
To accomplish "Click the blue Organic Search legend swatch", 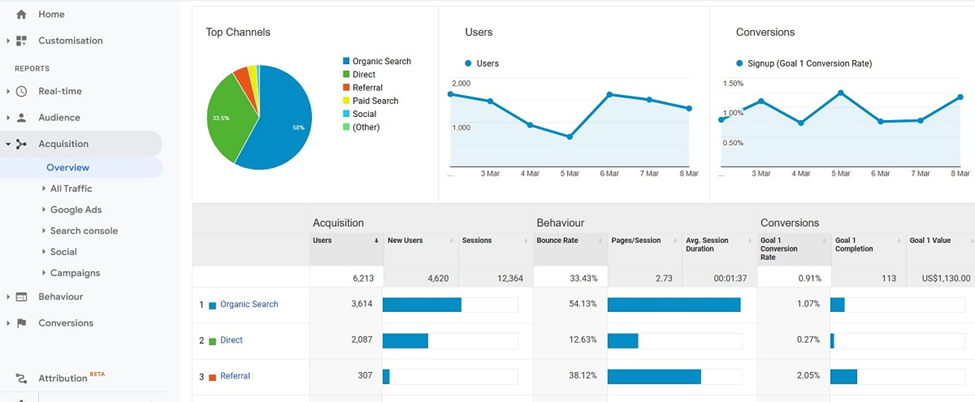I will tap(346, 61).
